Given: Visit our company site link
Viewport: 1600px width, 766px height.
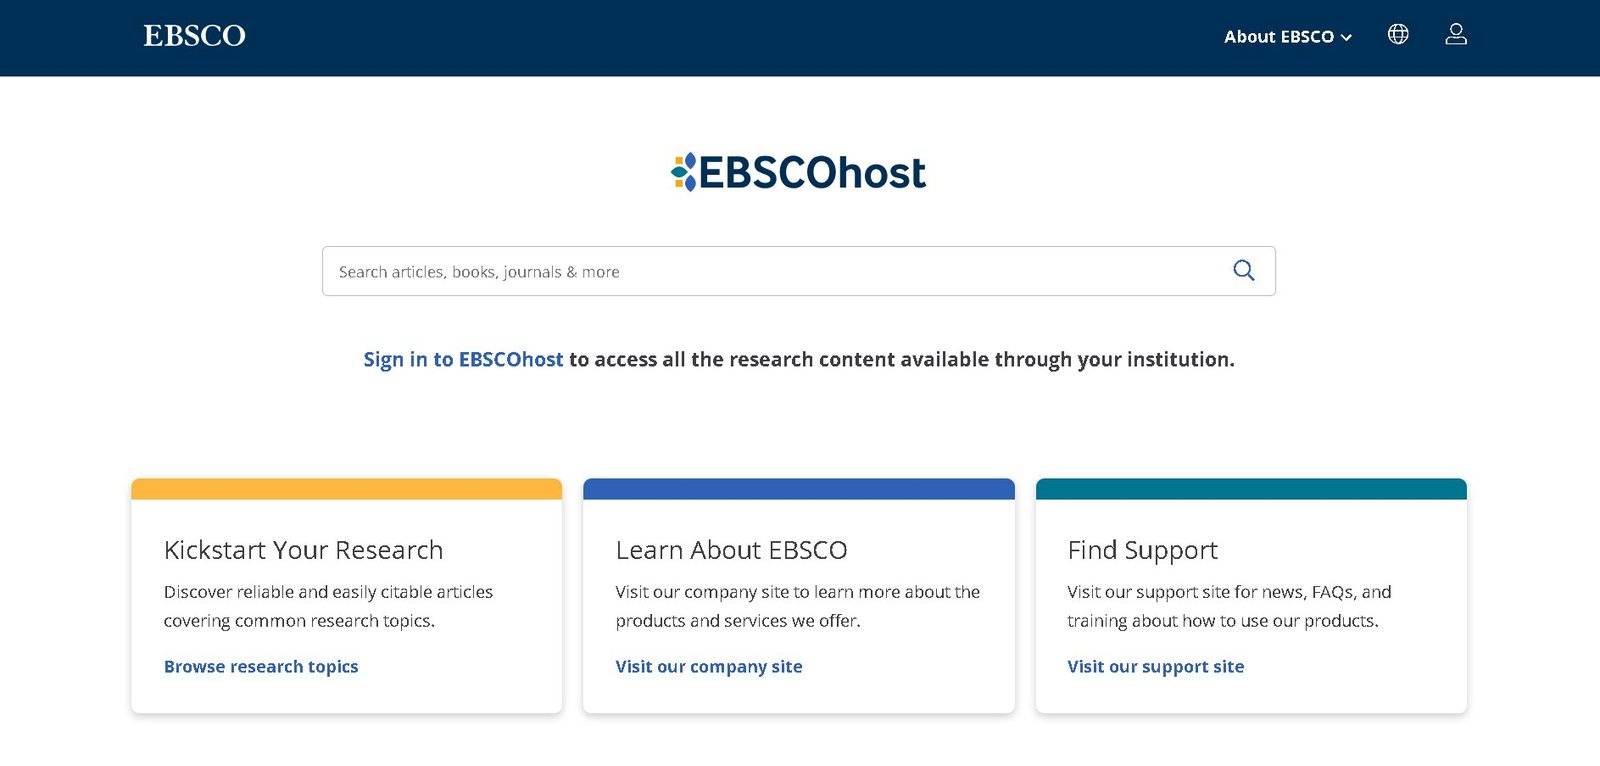Looking at the screenshot, I should coord(709,666).
